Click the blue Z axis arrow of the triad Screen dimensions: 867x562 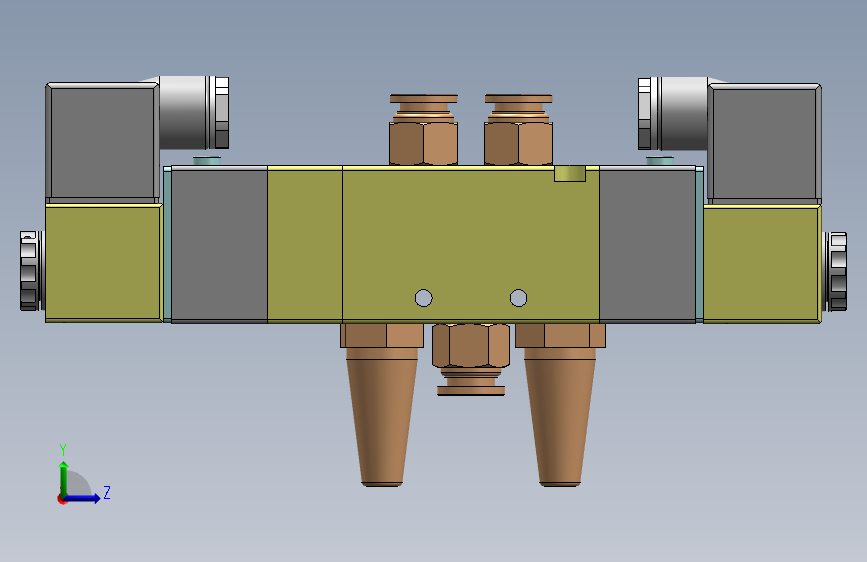(x=83, y=498)
